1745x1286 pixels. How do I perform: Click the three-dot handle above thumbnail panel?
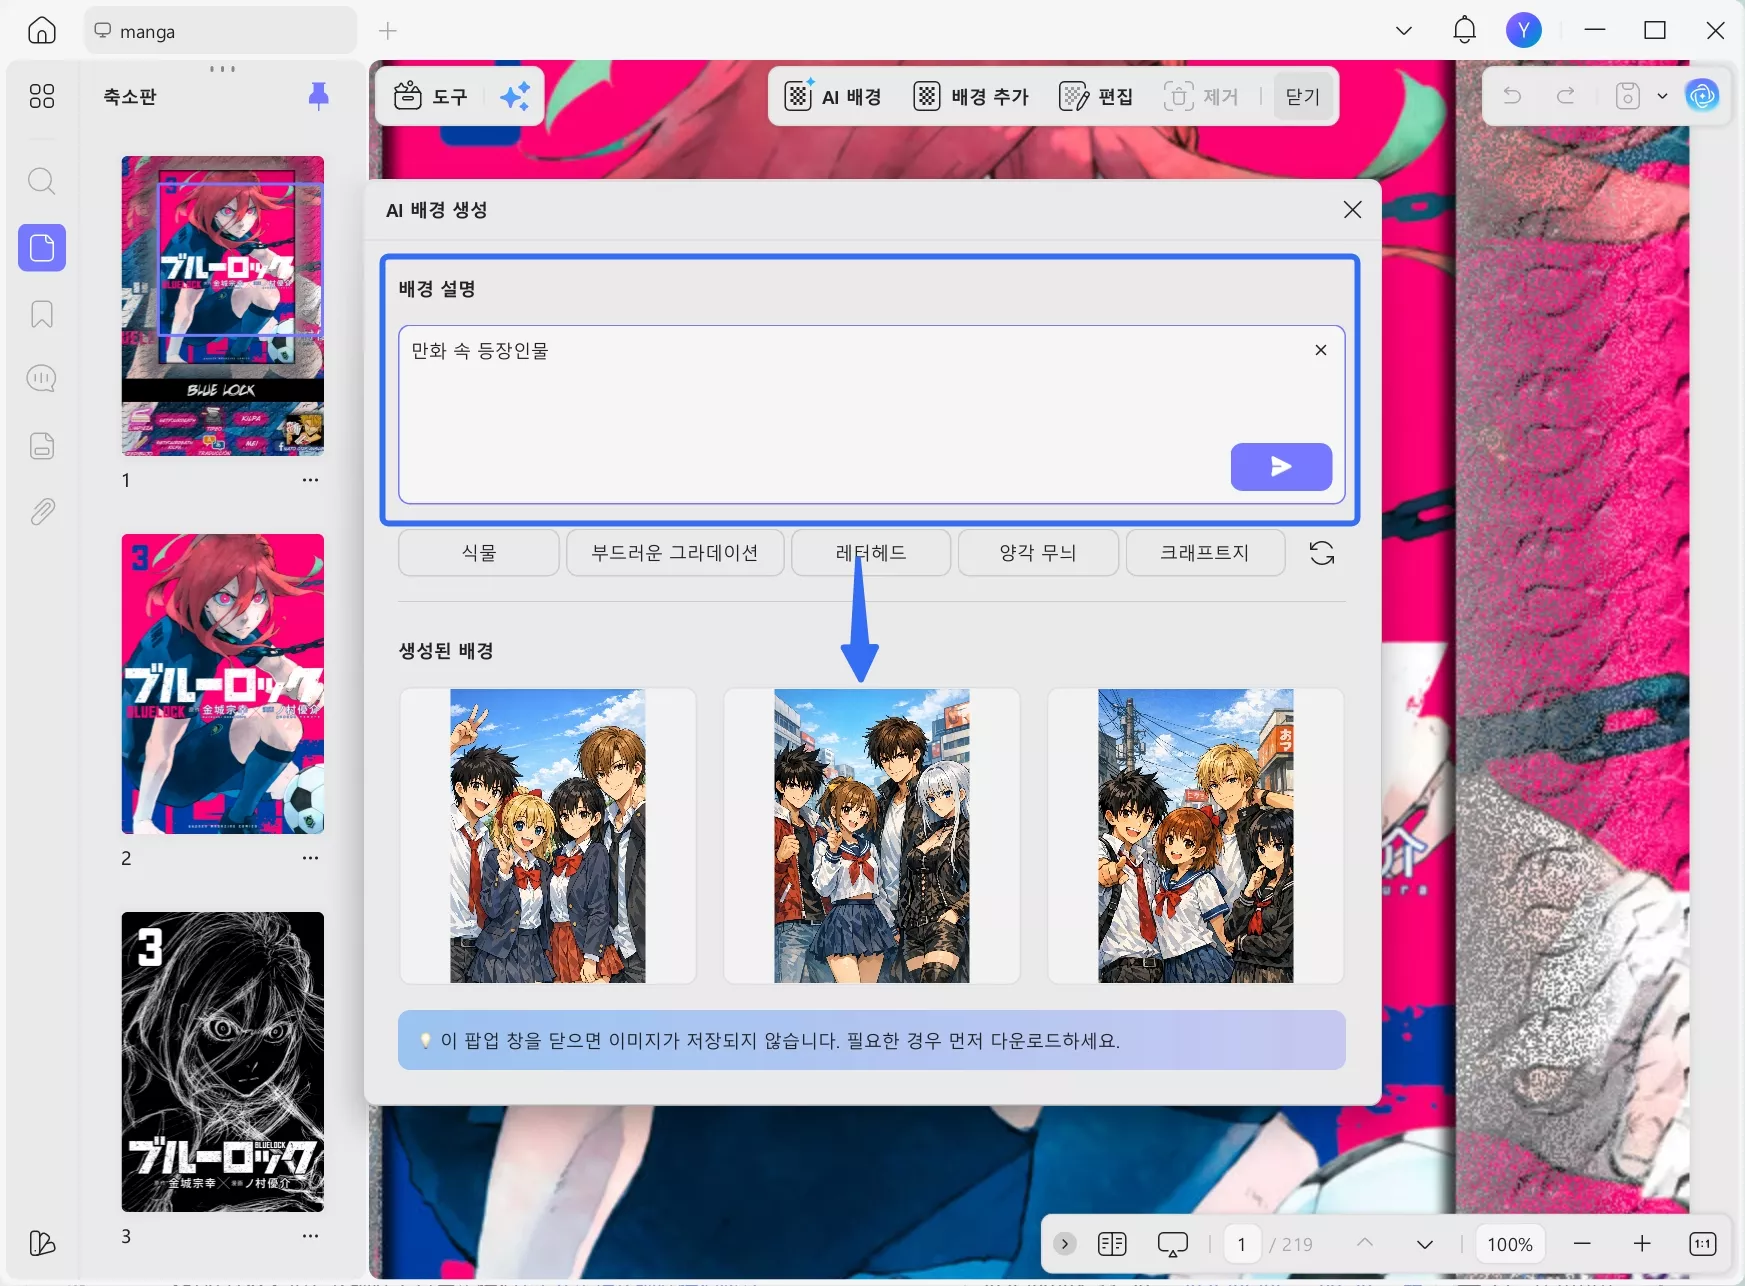[222, 69]
